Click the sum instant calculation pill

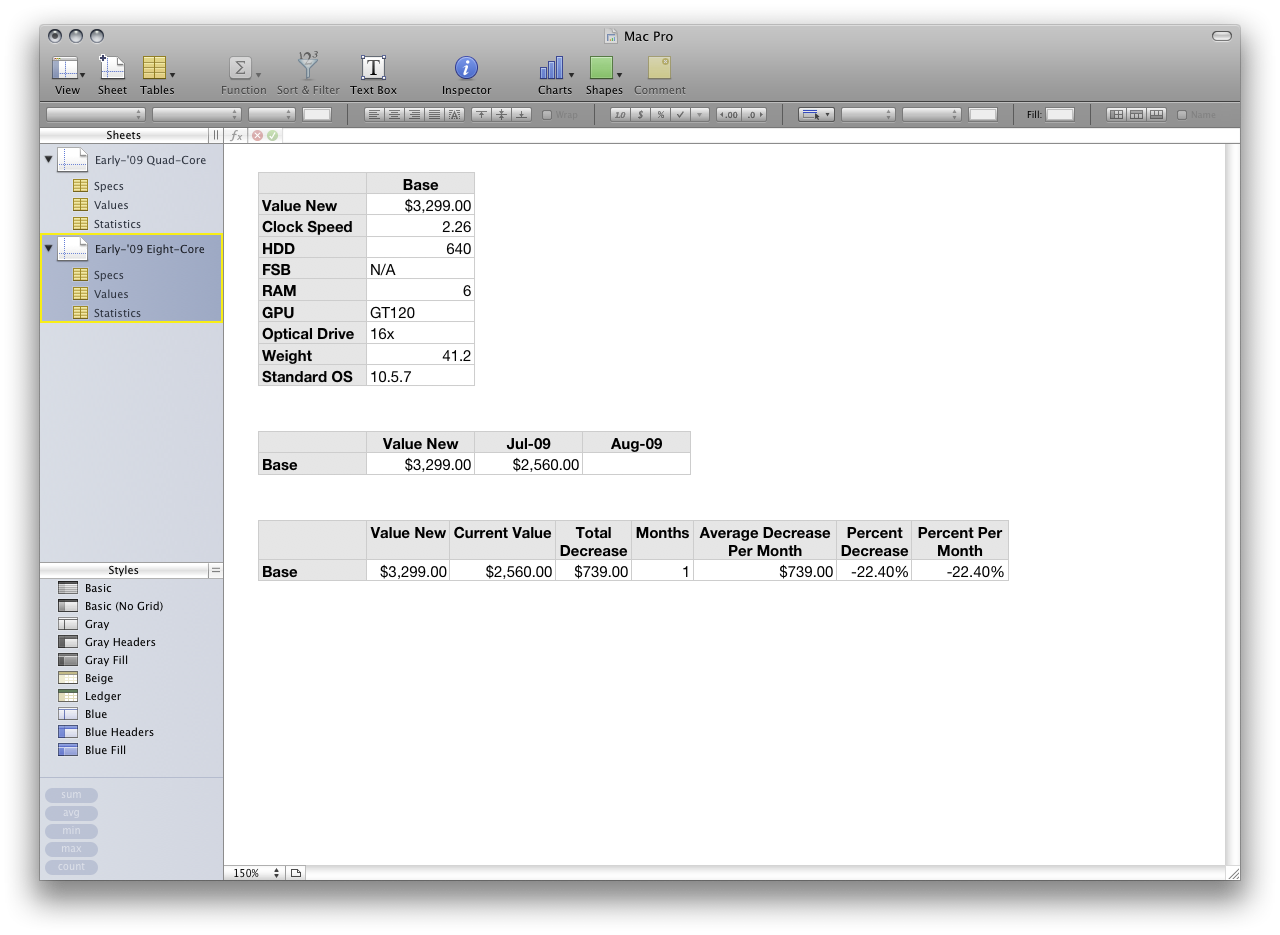71,795
